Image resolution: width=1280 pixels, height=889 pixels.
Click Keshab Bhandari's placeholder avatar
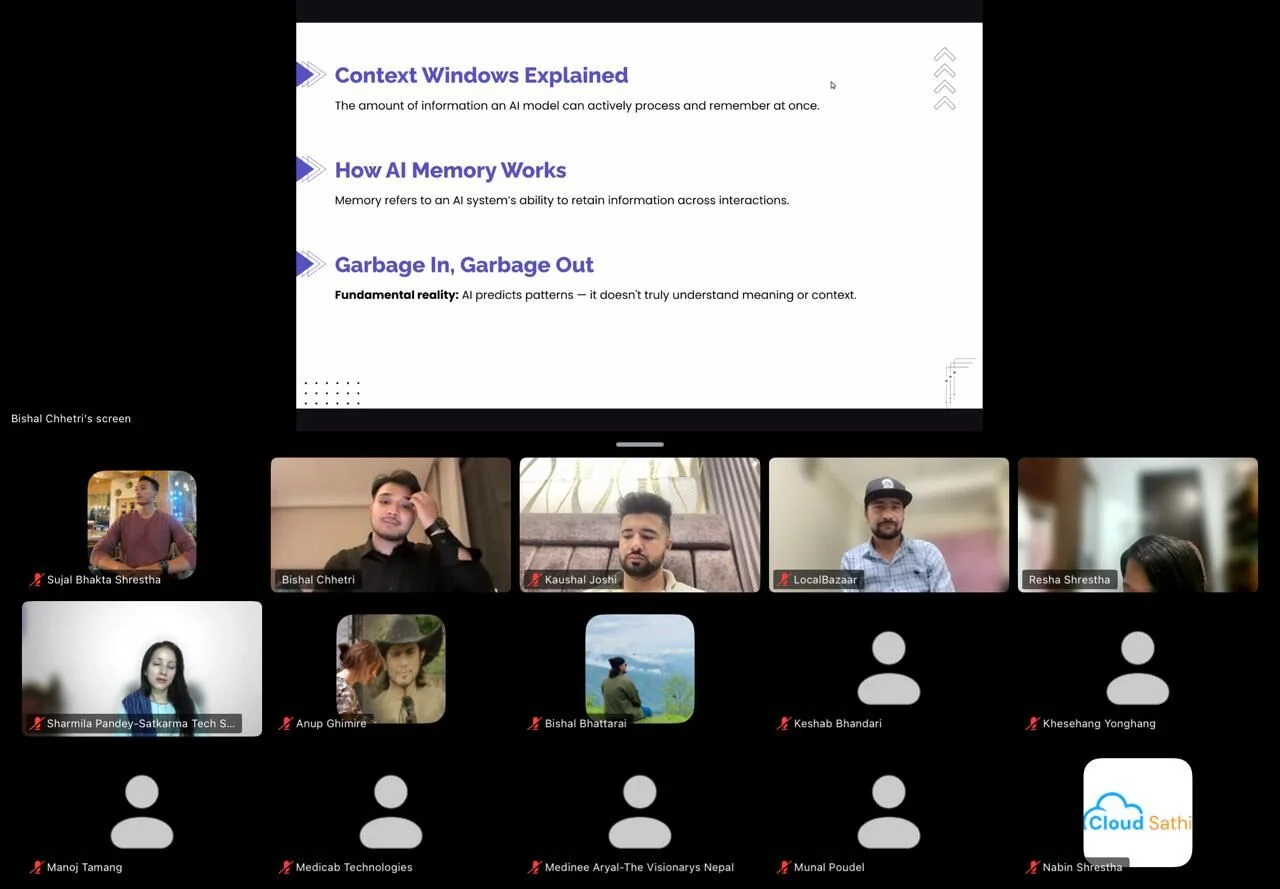889,669
